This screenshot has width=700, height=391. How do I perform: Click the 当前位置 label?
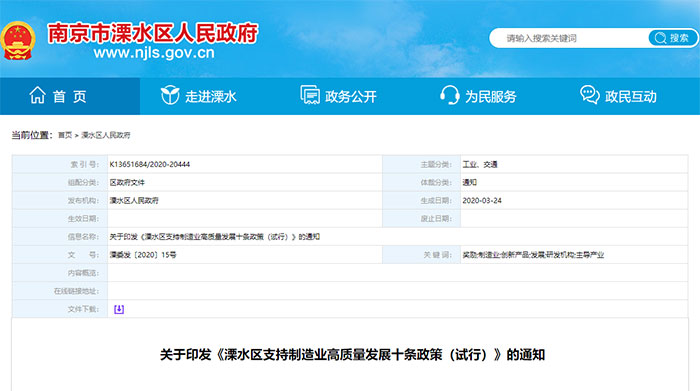[32, 135]
